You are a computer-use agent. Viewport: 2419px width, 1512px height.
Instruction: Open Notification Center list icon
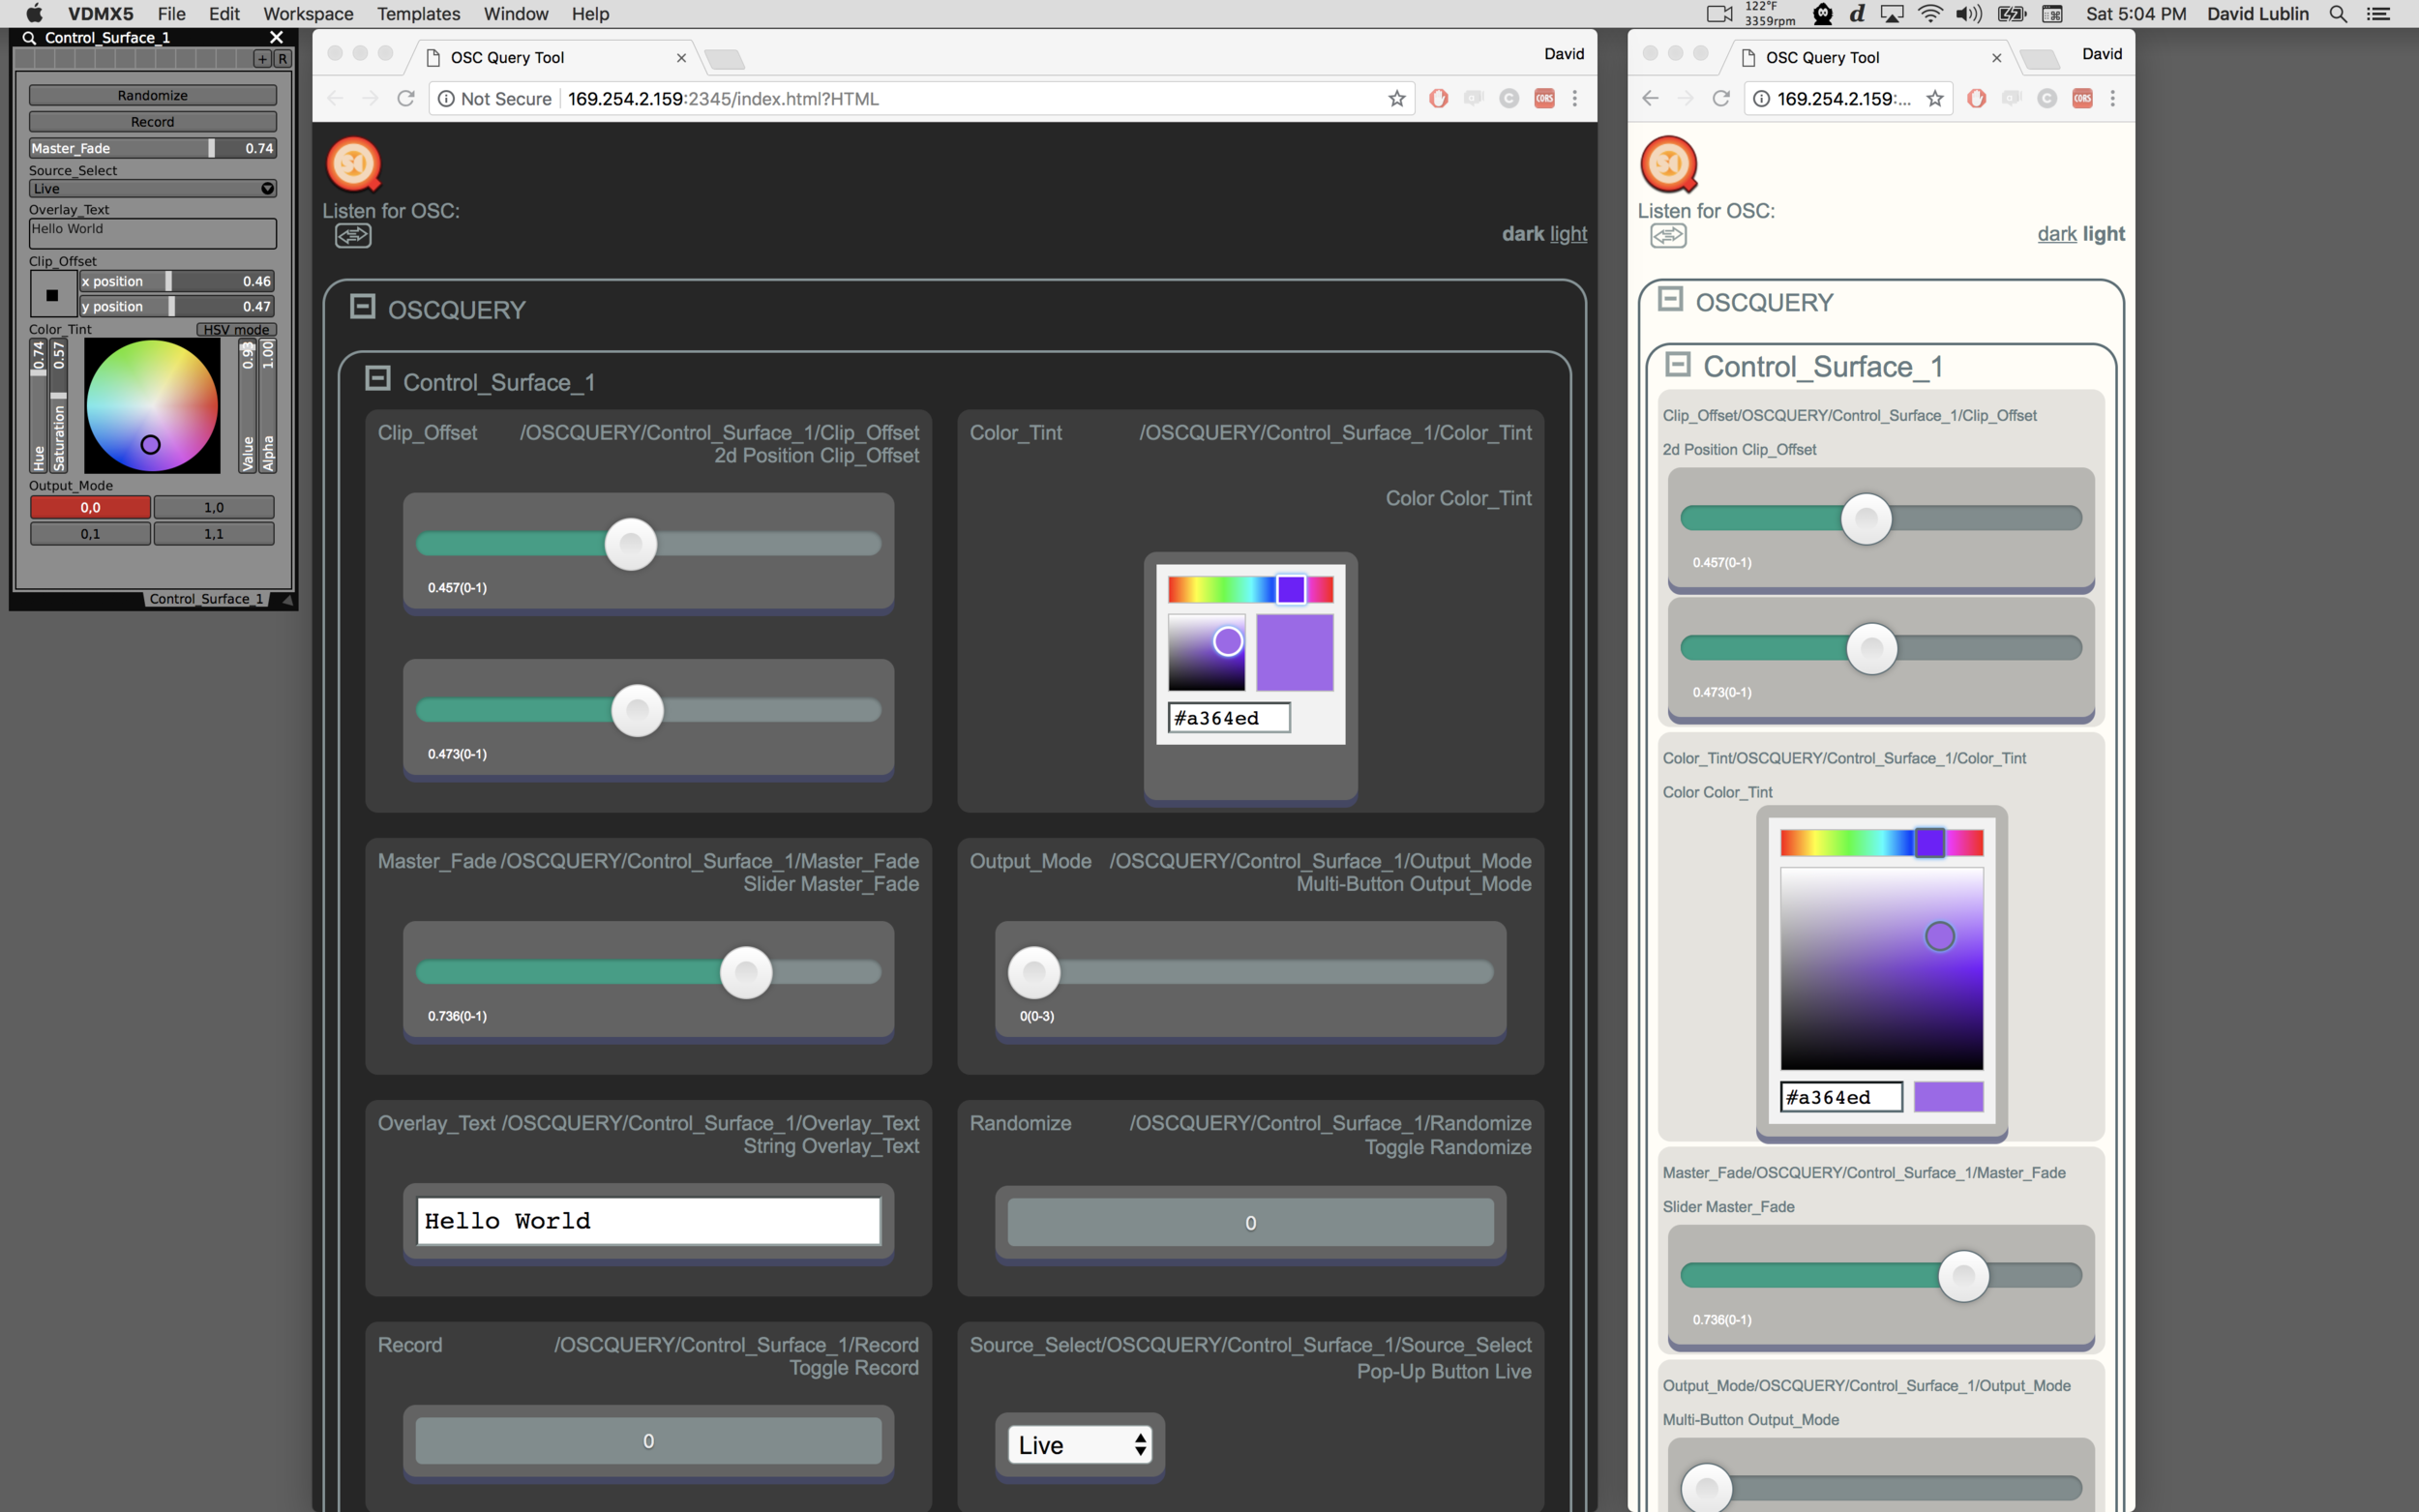coord(2378,14)
